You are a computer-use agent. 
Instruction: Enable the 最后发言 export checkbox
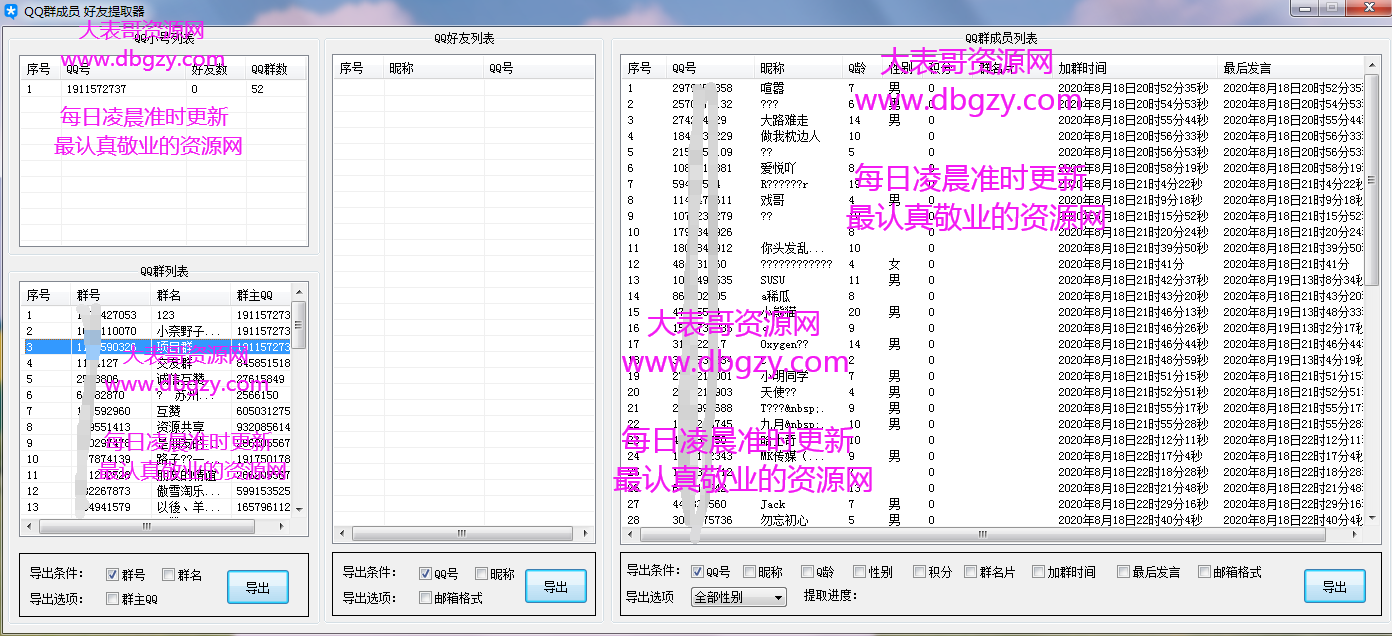click(x=1124, y=572)
